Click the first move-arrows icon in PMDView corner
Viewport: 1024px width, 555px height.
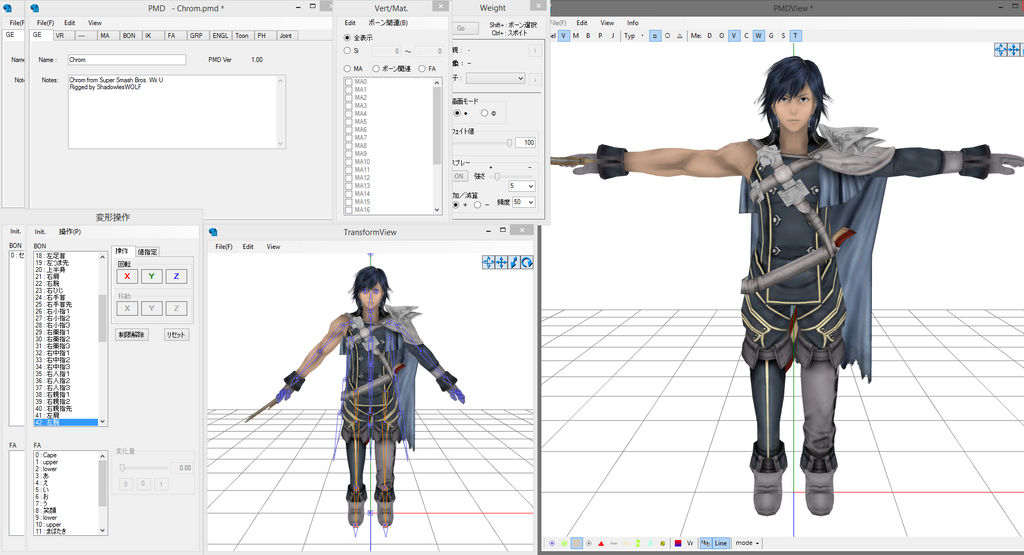pyautogui.click(x=1000, y=50)
